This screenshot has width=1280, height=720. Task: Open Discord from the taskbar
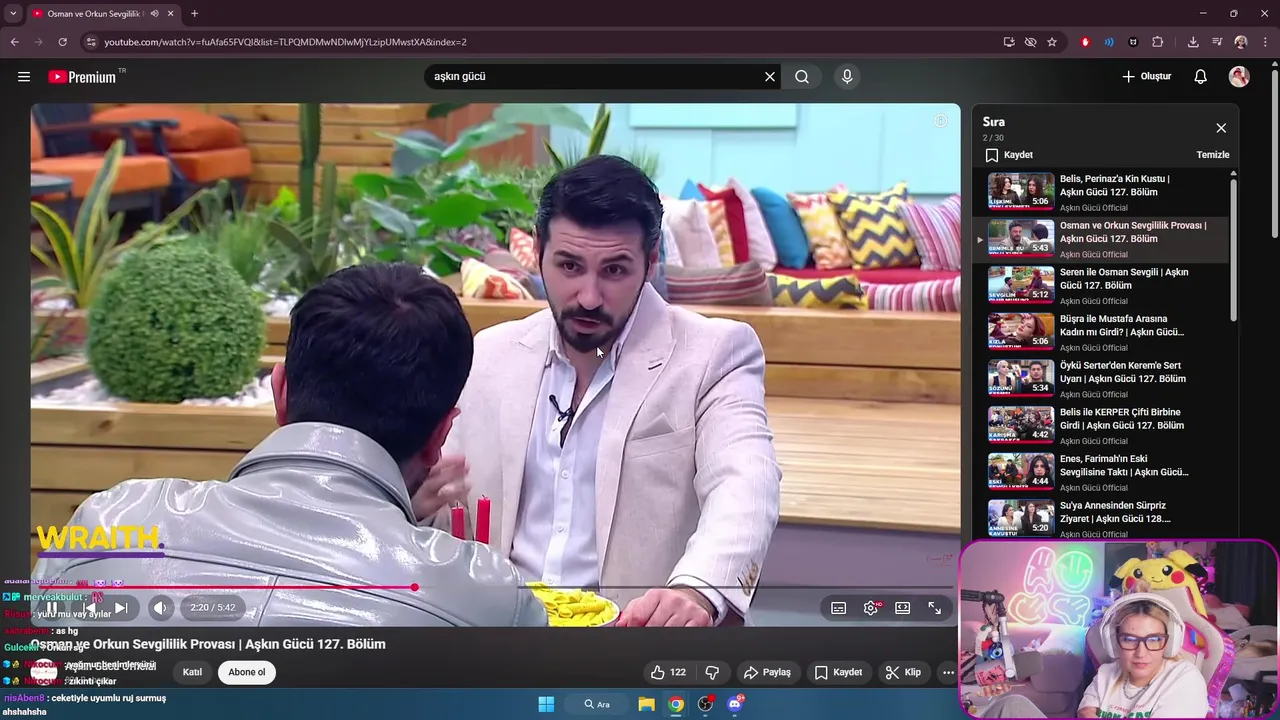pos(735,704)
